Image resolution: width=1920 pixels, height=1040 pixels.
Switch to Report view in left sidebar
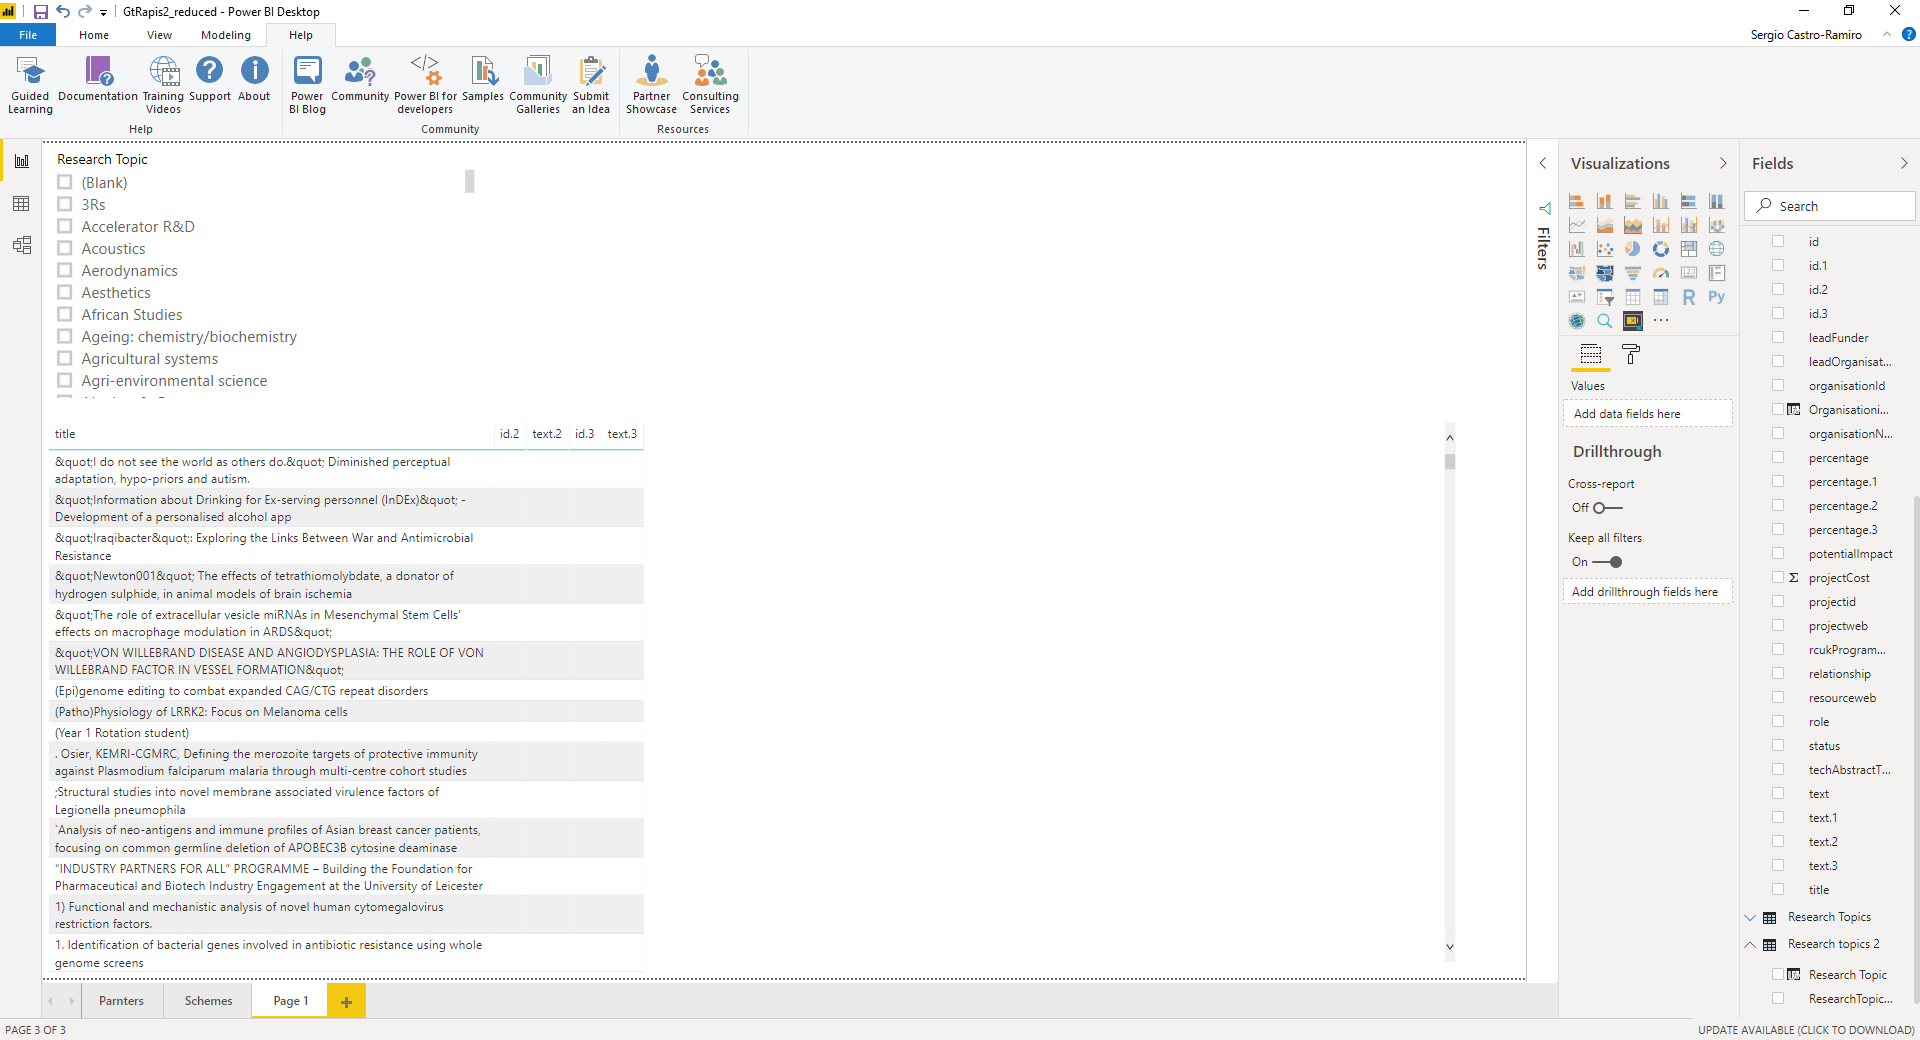21,161
